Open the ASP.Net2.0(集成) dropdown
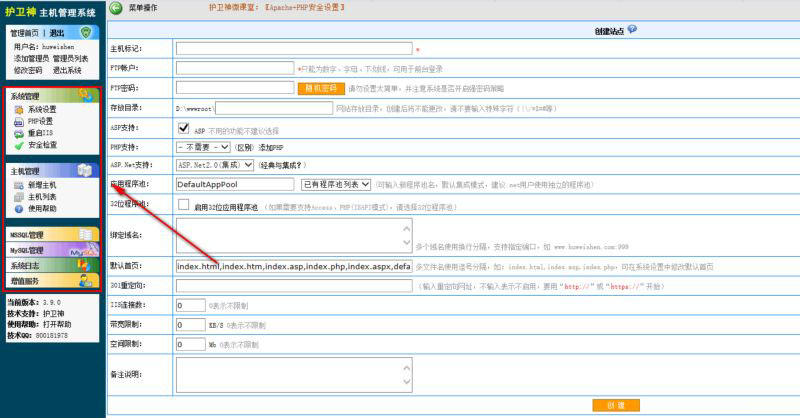The image size is (800, 418). click(215, 165)
